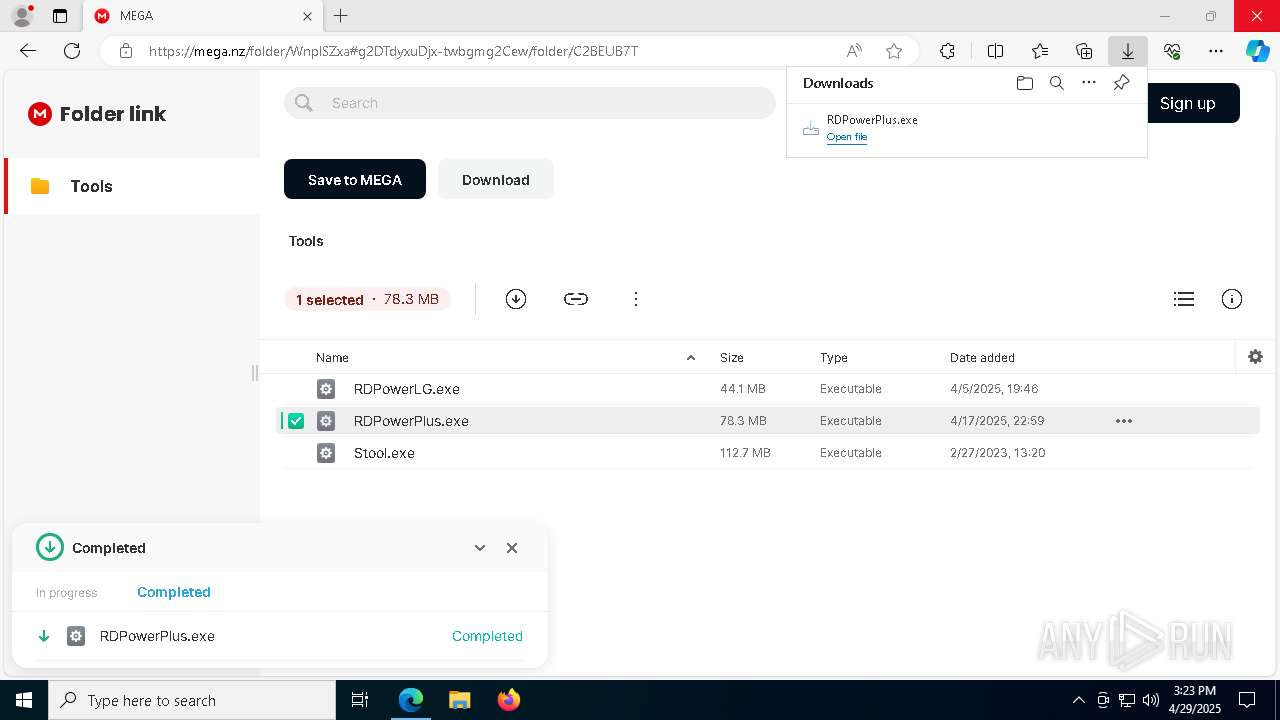Click the Download button
This screenshot has width=1280, height=720.
[496, 179]
